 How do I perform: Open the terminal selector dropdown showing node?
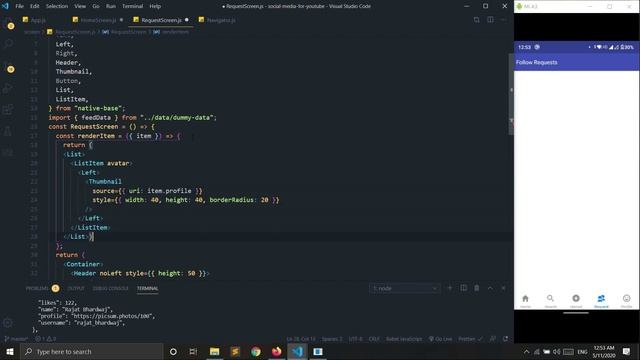(404, 288)
